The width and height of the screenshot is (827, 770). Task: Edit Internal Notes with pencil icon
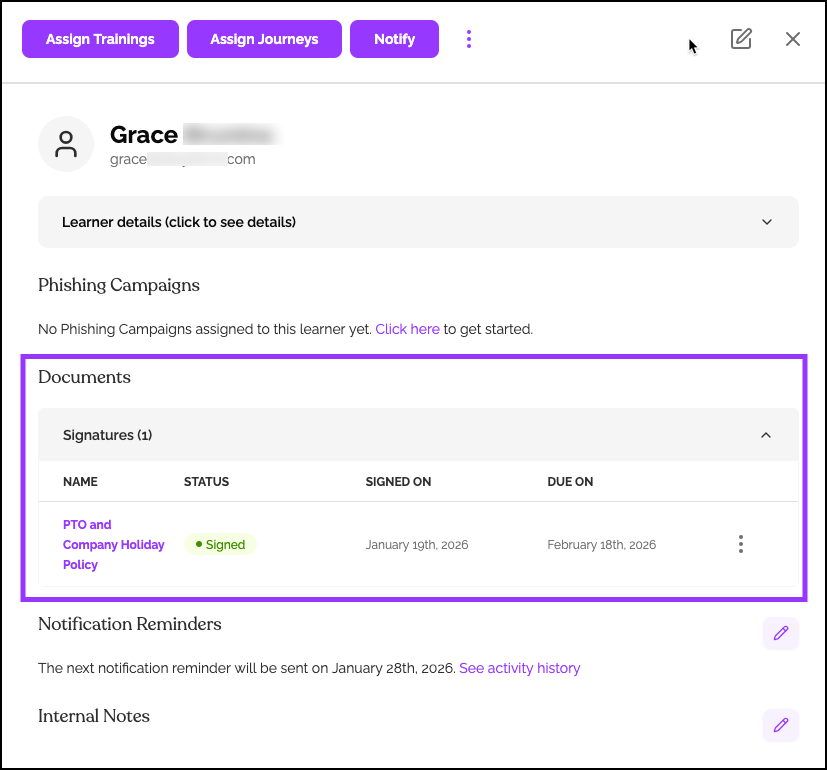(781, 725)
